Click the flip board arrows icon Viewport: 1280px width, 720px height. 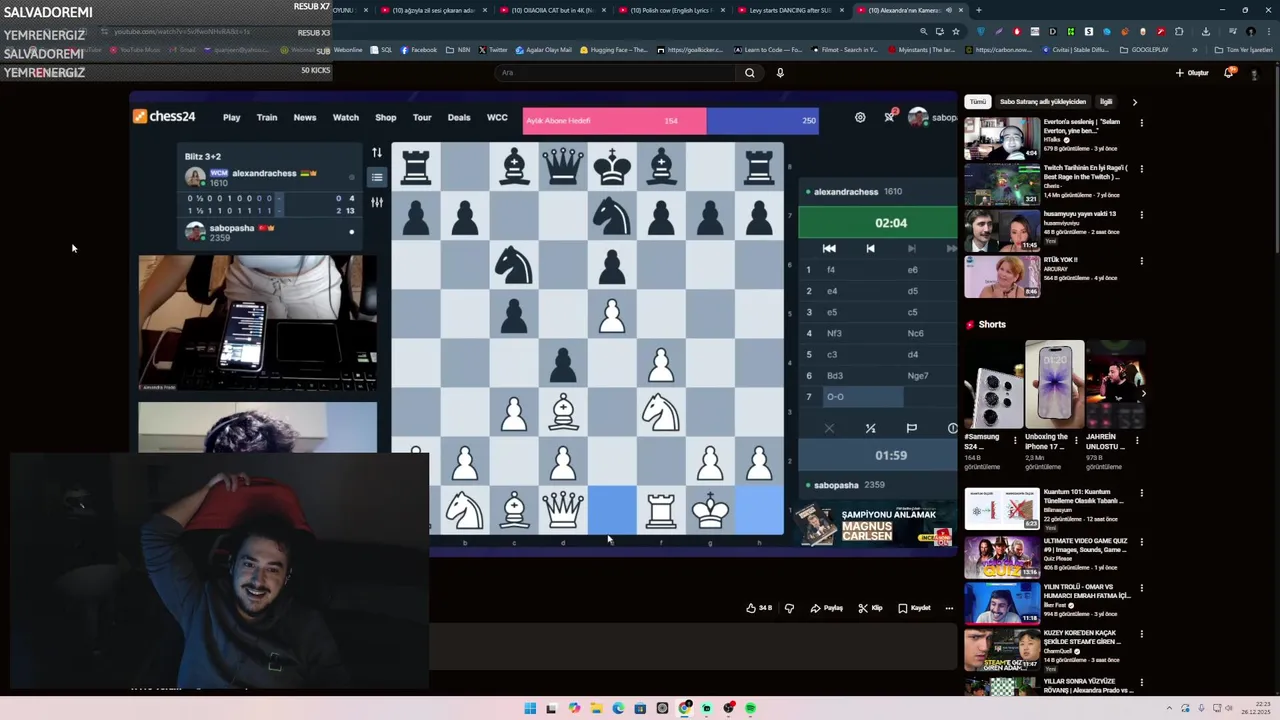click(377, 152)
